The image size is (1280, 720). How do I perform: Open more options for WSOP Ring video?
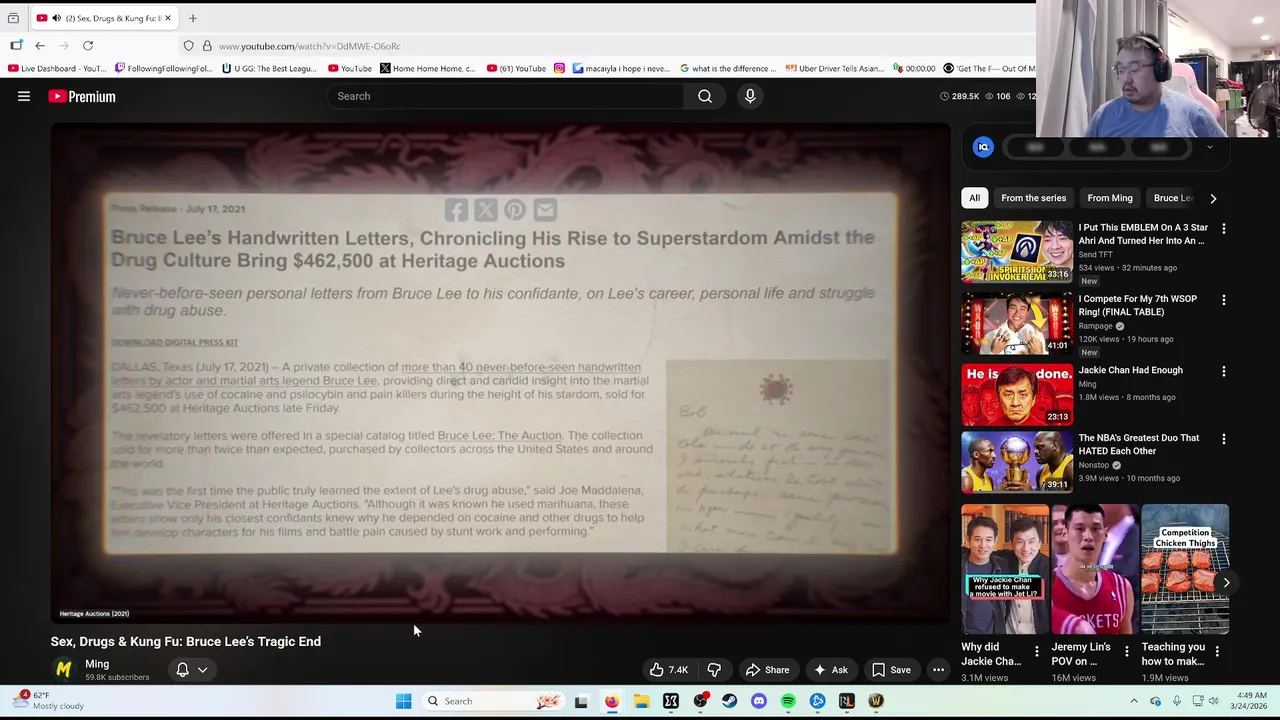pyautogui.click(x=1223, y=300)
